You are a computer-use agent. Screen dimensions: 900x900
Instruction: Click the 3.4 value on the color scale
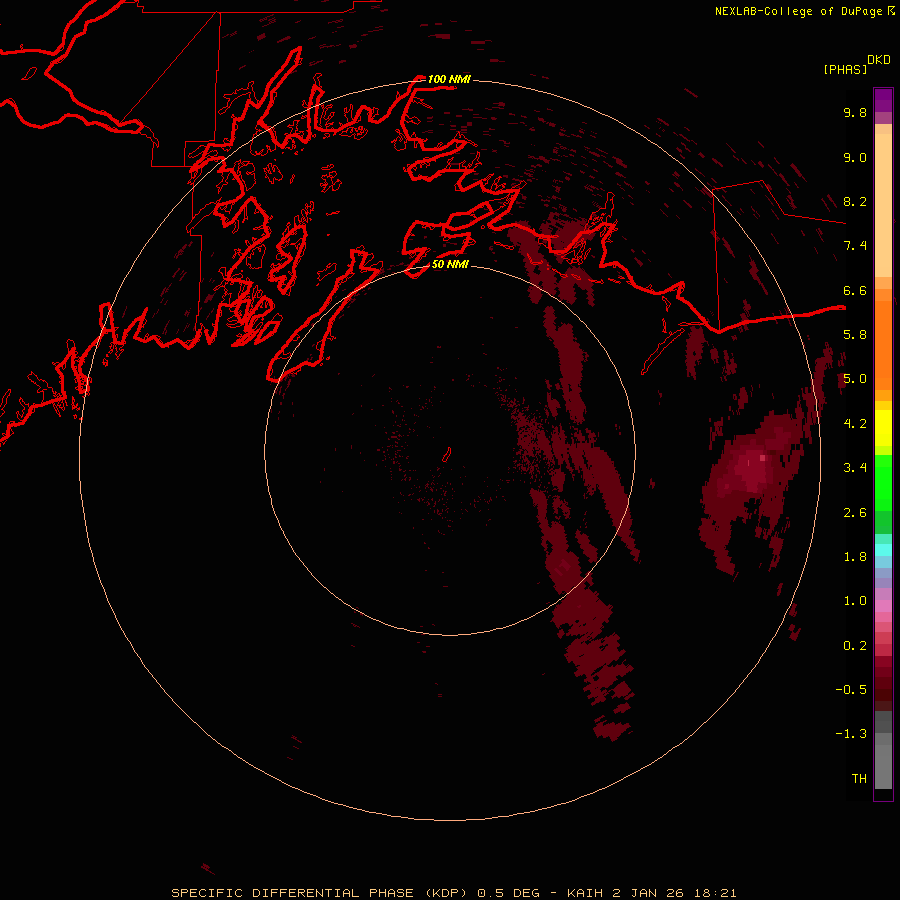click(855, 468)
